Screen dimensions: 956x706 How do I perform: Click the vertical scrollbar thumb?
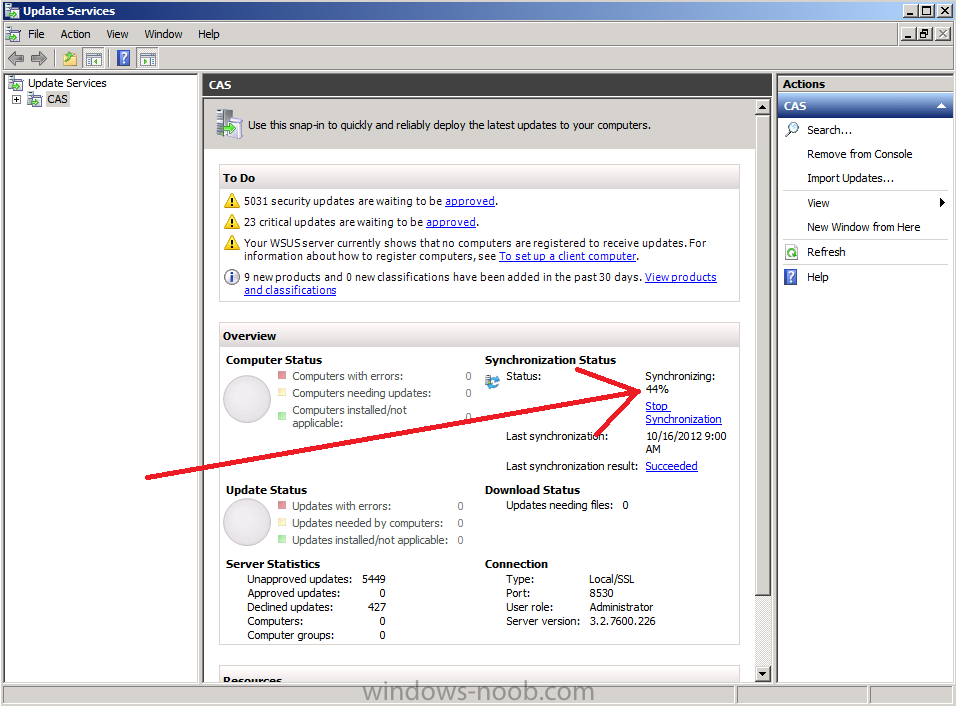[x=762, y=355]
